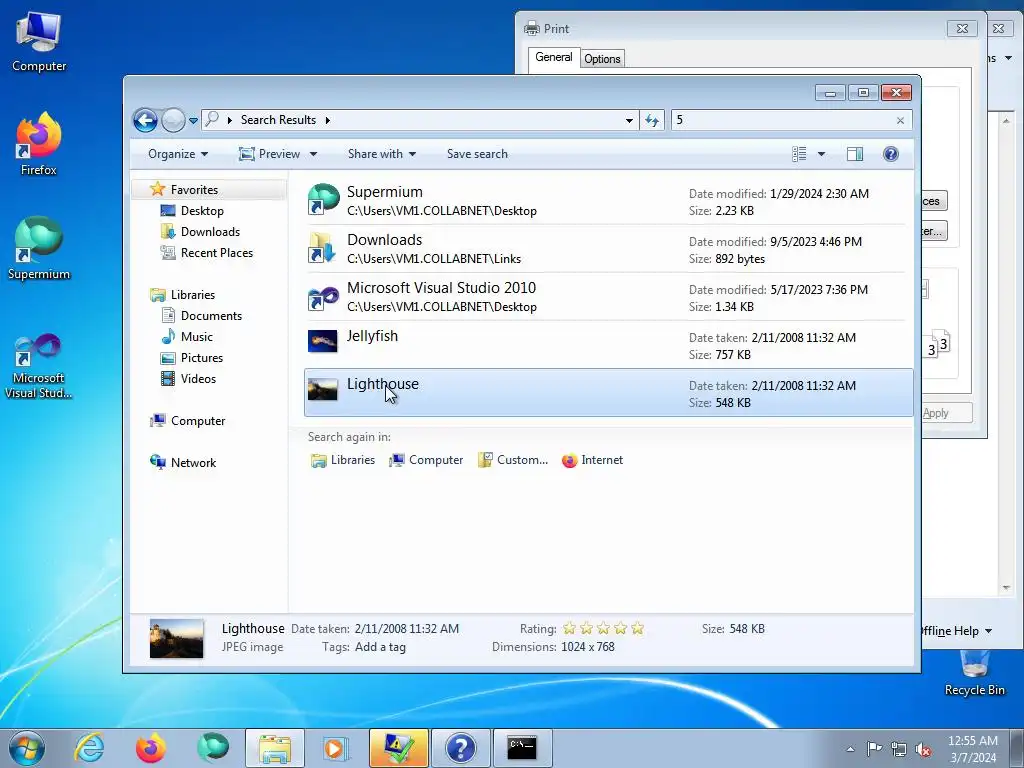Image resolution: width=1024 pixels, height=768 pixels.
Task: Search again in Libraries
Action: [x=343, y=460]
